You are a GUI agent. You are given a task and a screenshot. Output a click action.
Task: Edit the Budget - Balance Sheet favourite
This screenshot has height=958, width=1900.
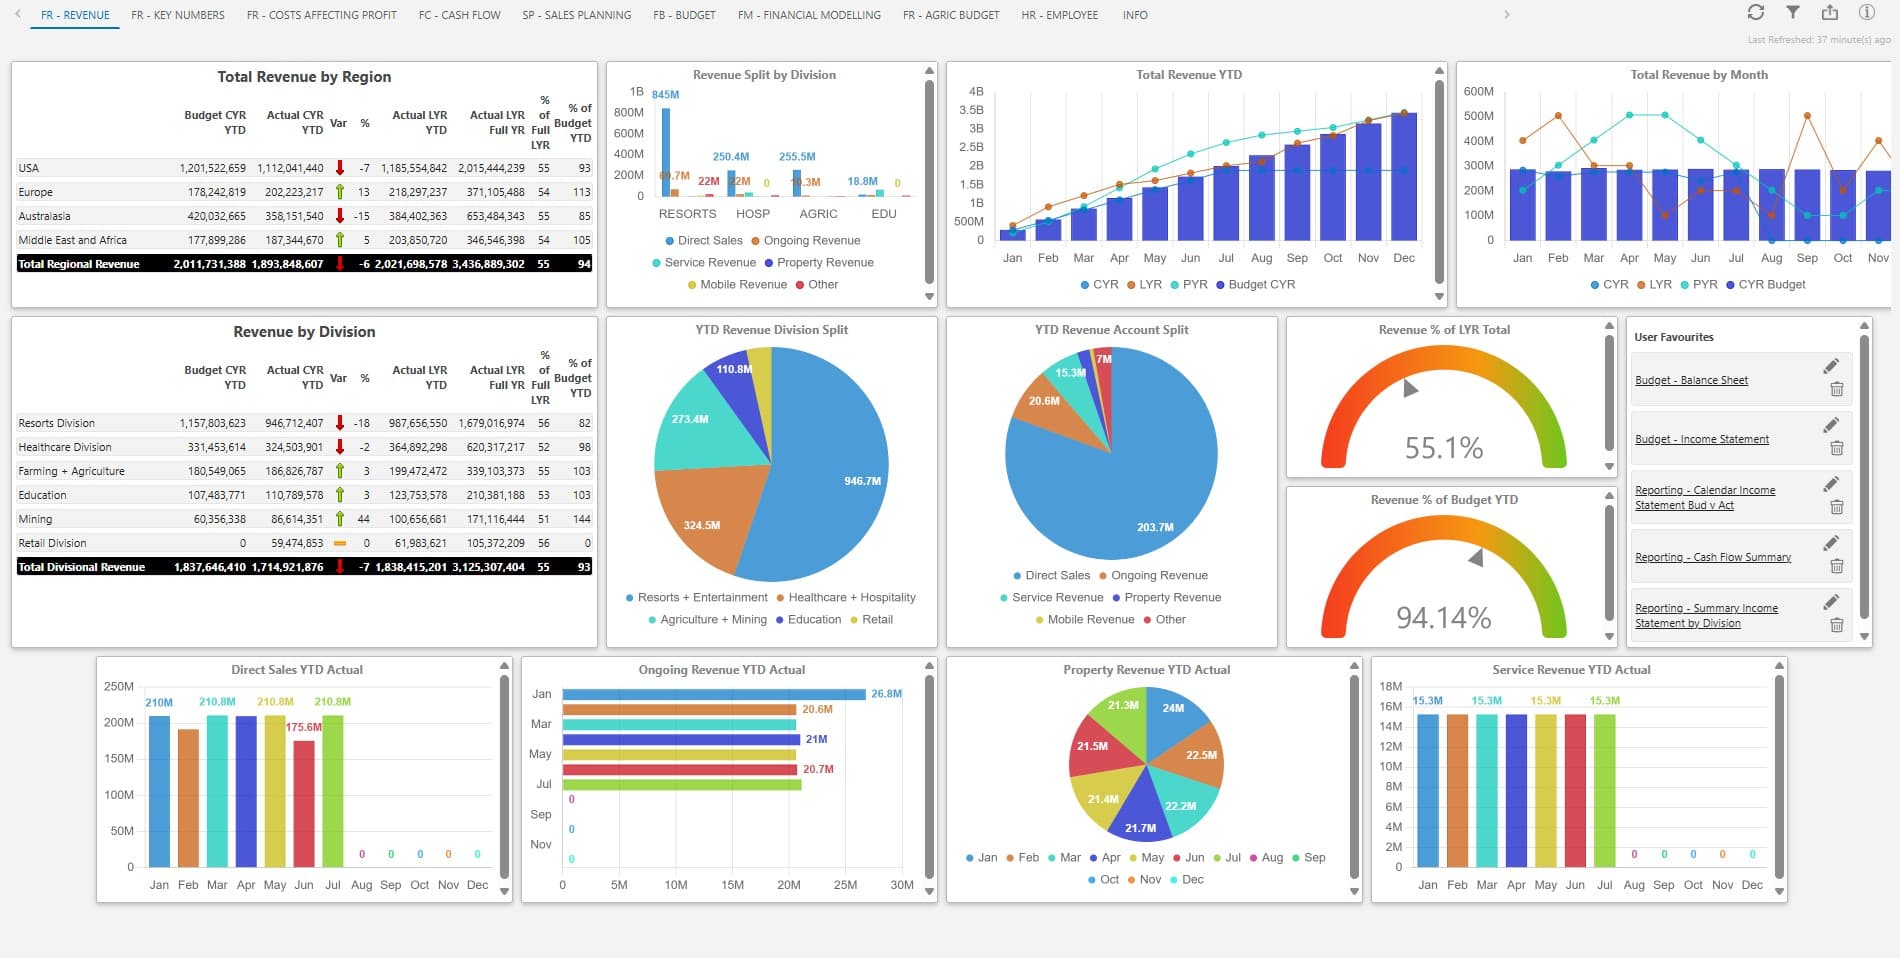pyautogui.click(x=1831, y=367)
